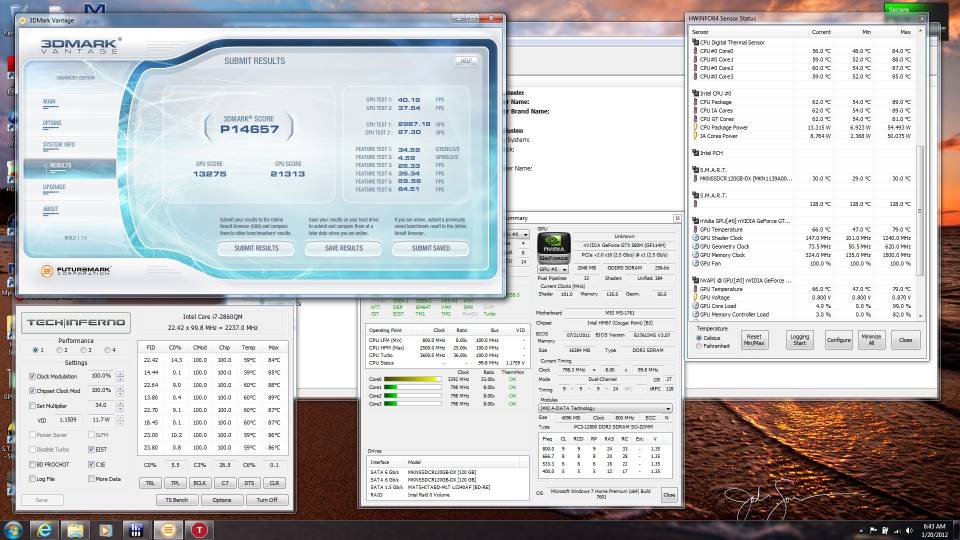
Task: Click Configure button in HWiNFO
Action: pyautogui.click(x=839, y=340)
